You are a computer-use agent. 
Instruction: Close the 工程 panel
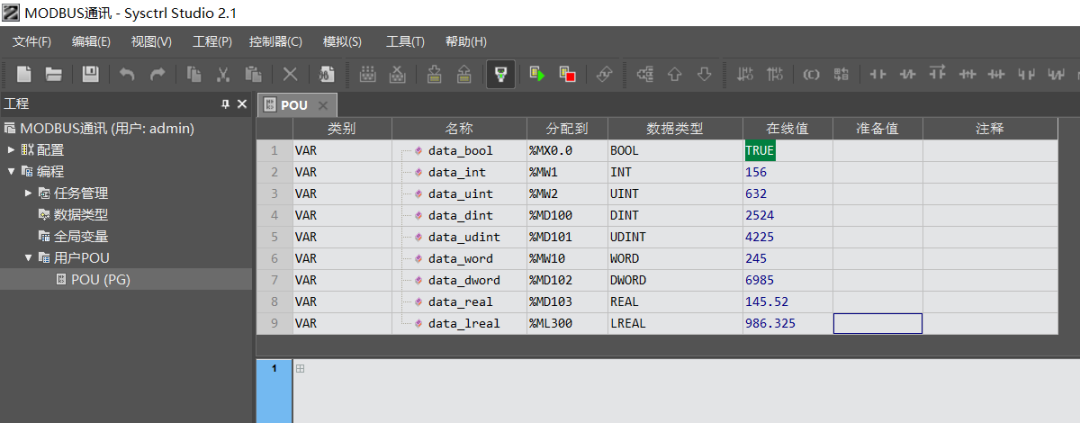click(x=242, y=104)
